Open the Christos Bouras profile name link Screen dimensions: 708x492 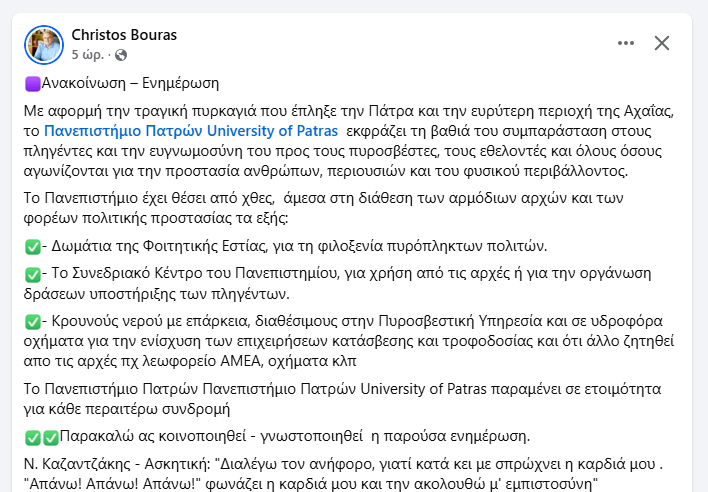tap(124, 35)
